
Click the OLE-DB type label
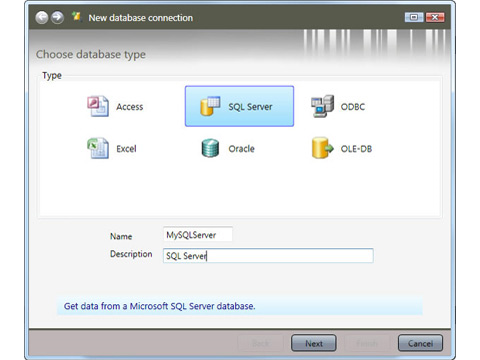356,149
